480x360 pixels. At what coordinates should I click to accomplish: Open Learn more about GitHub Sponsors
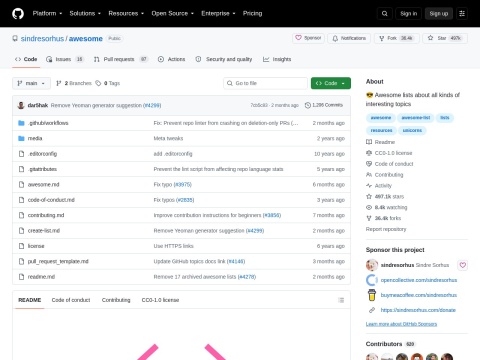click(x=401, y=324)
